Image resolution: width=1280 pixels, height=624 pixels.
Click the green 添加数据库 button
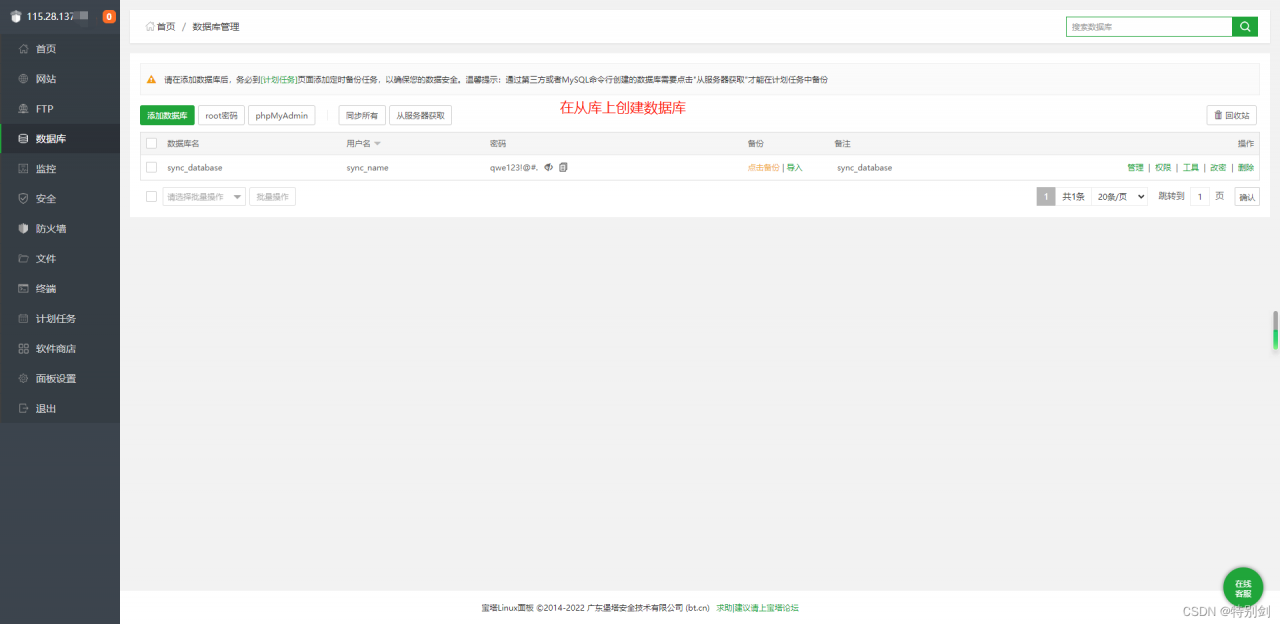(x=167, y=116)
